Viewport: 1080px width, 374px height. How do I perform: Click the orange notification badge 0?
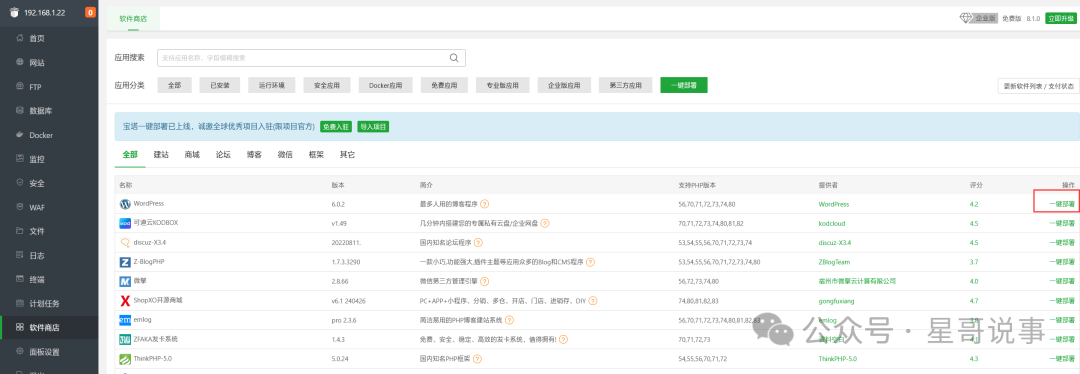pos(90,12)
